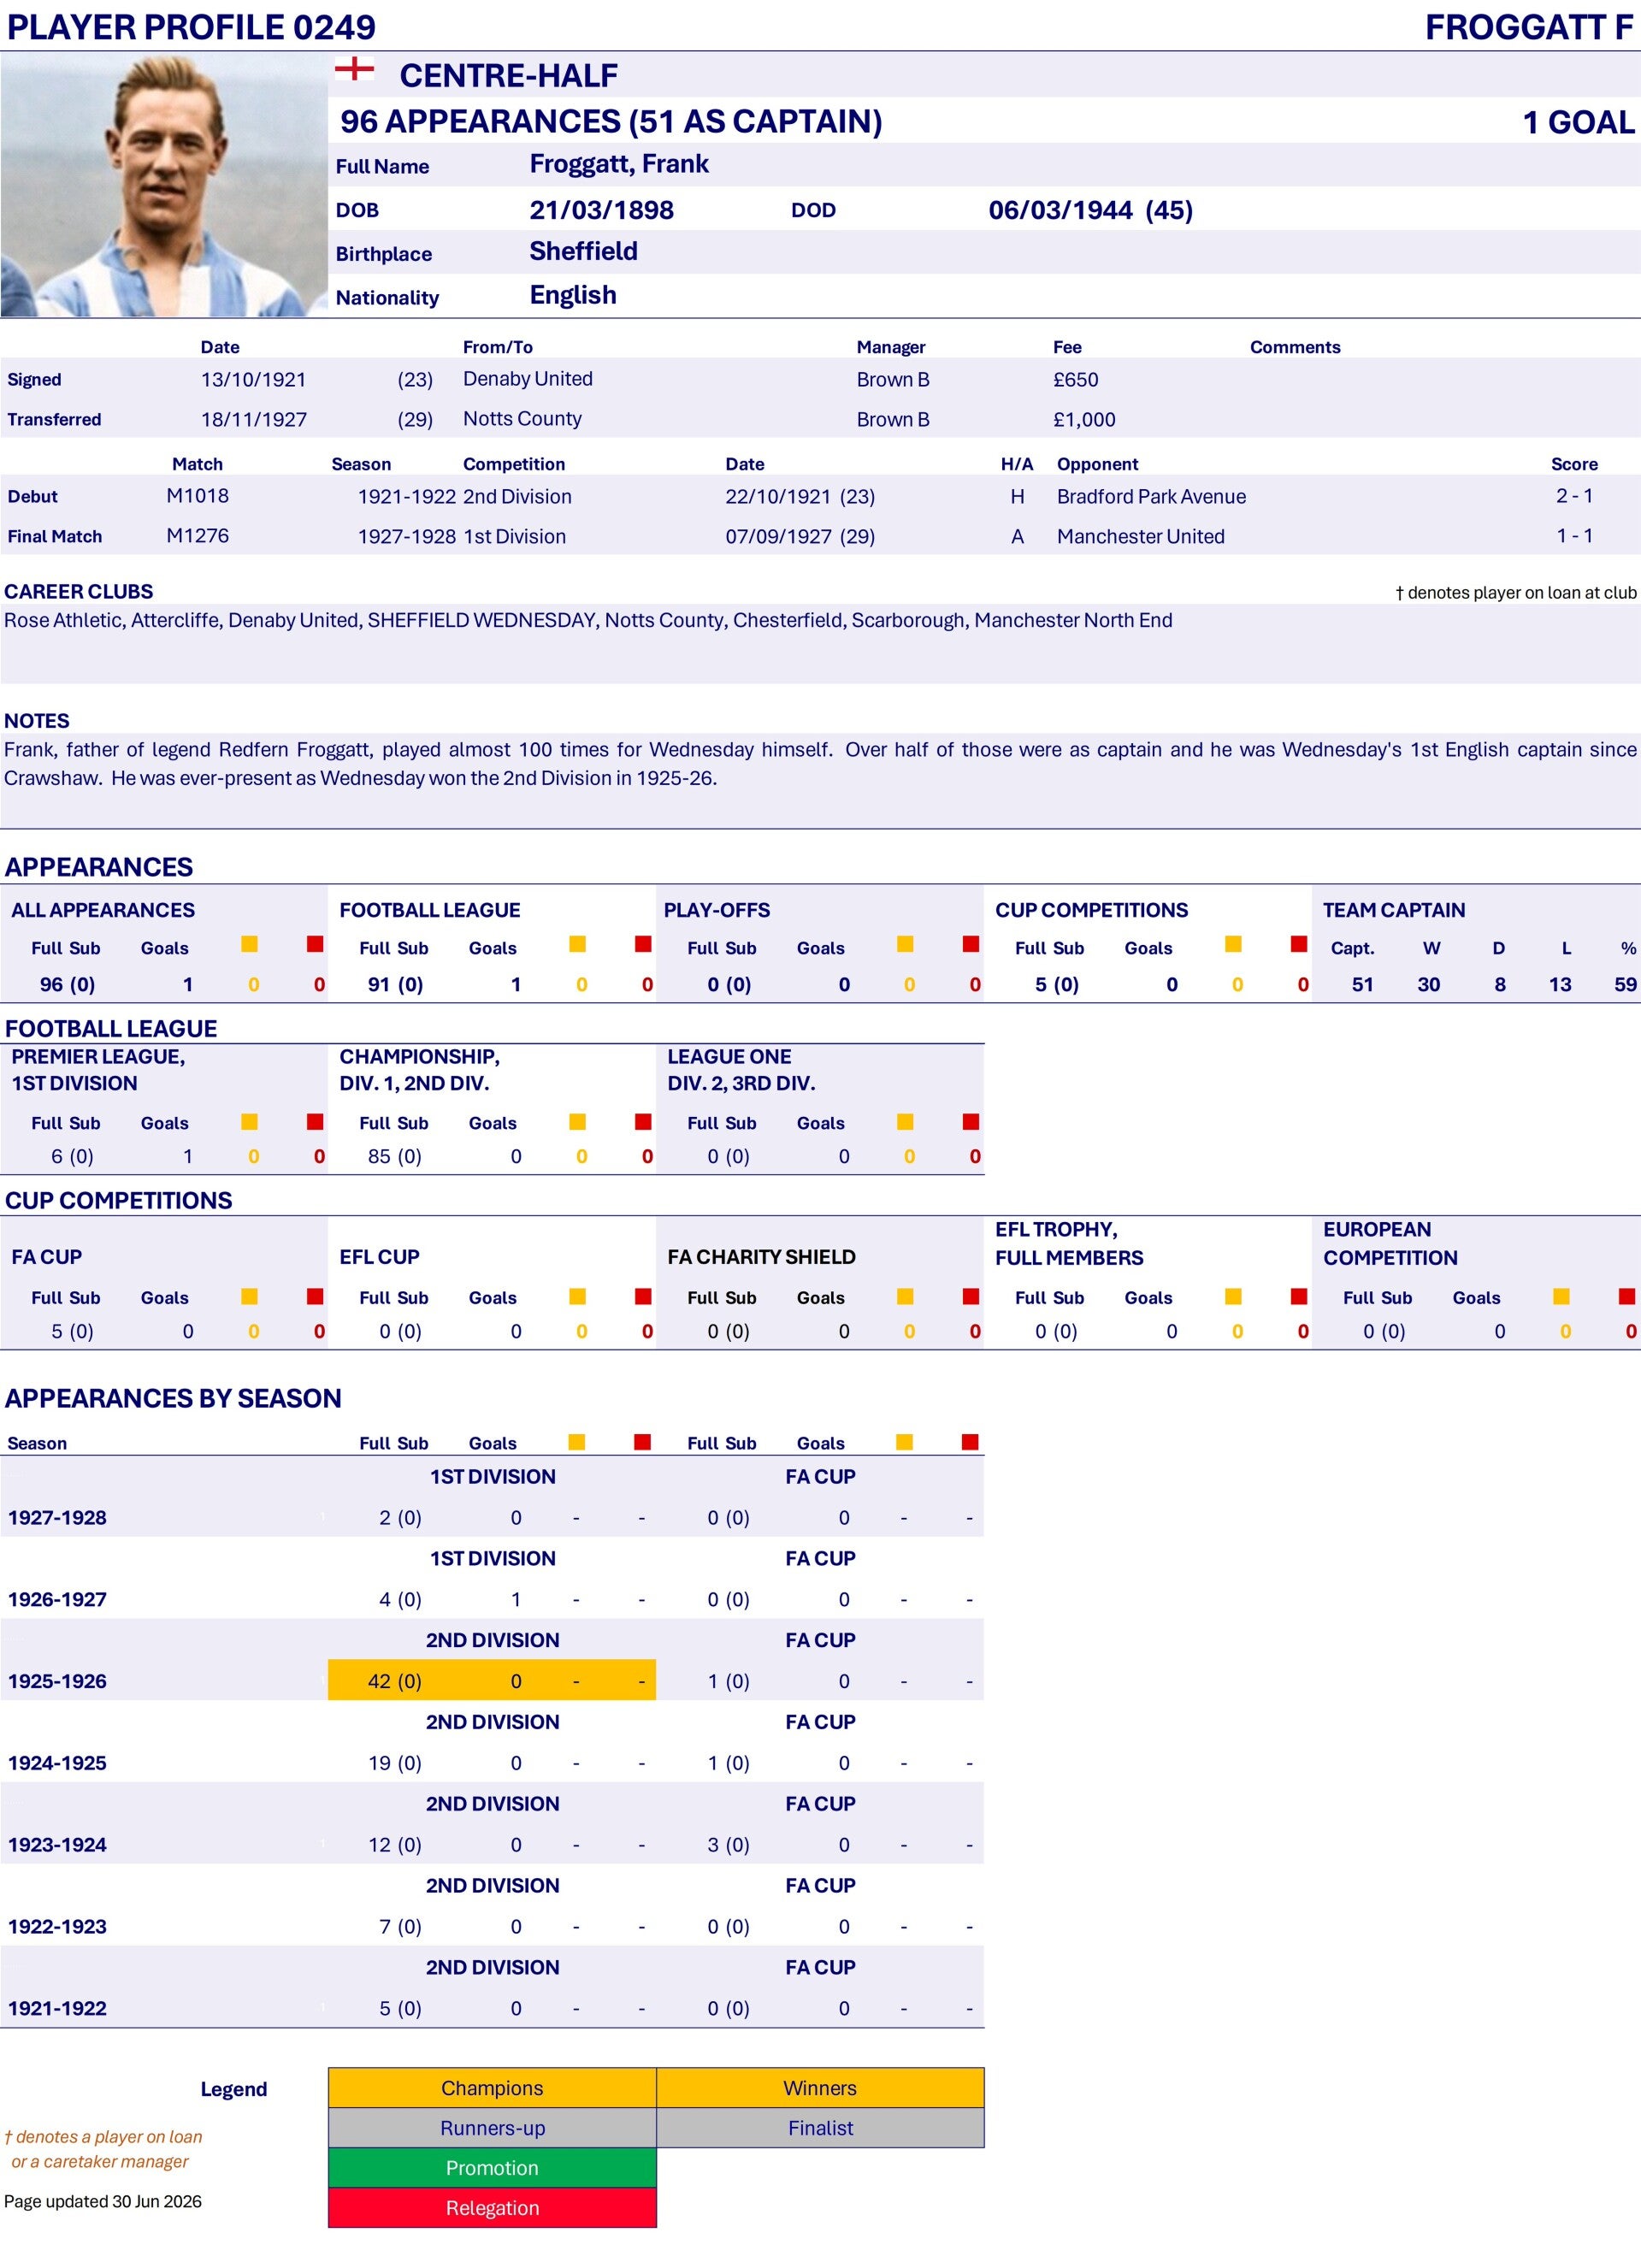Click the England flag icon beside Centre-Half

354,69
